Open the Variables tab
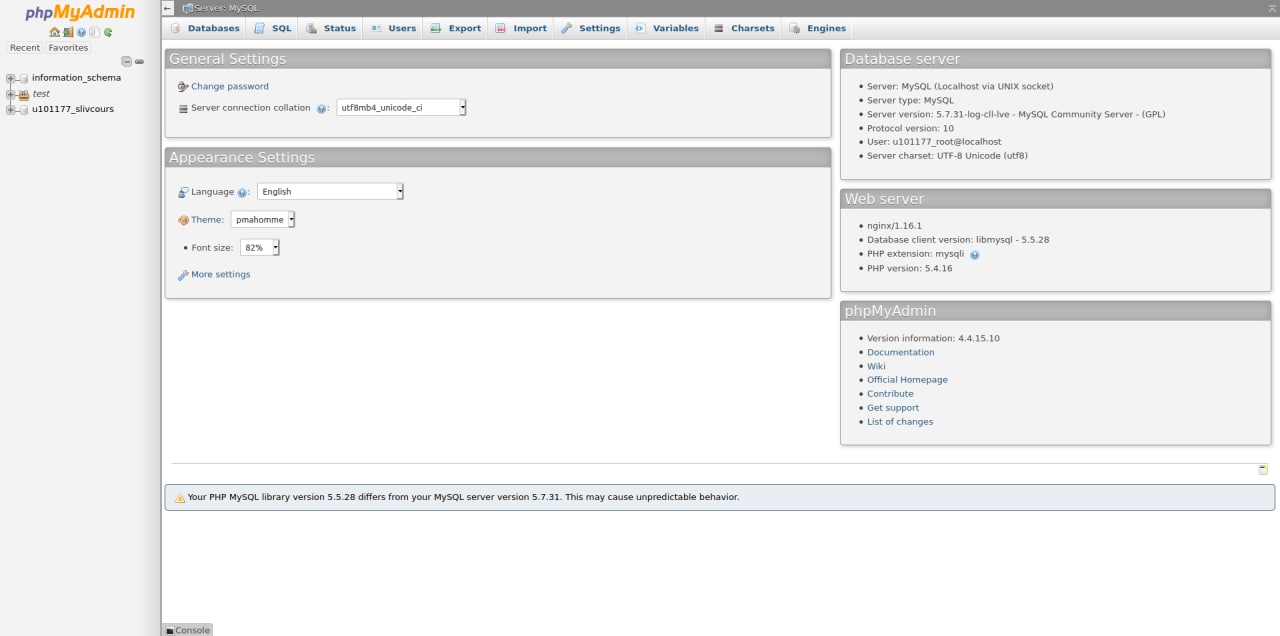This screenshot has width=1280, height=636. point(666,28)
